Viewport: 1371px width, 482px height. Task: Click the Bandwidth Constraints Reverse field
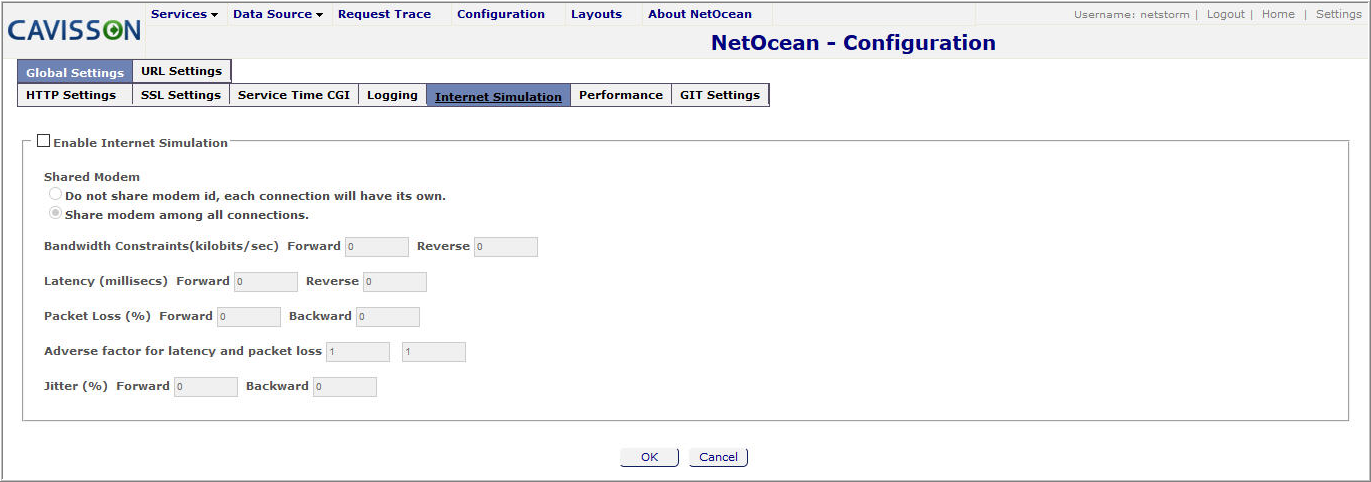coord(506,247)
